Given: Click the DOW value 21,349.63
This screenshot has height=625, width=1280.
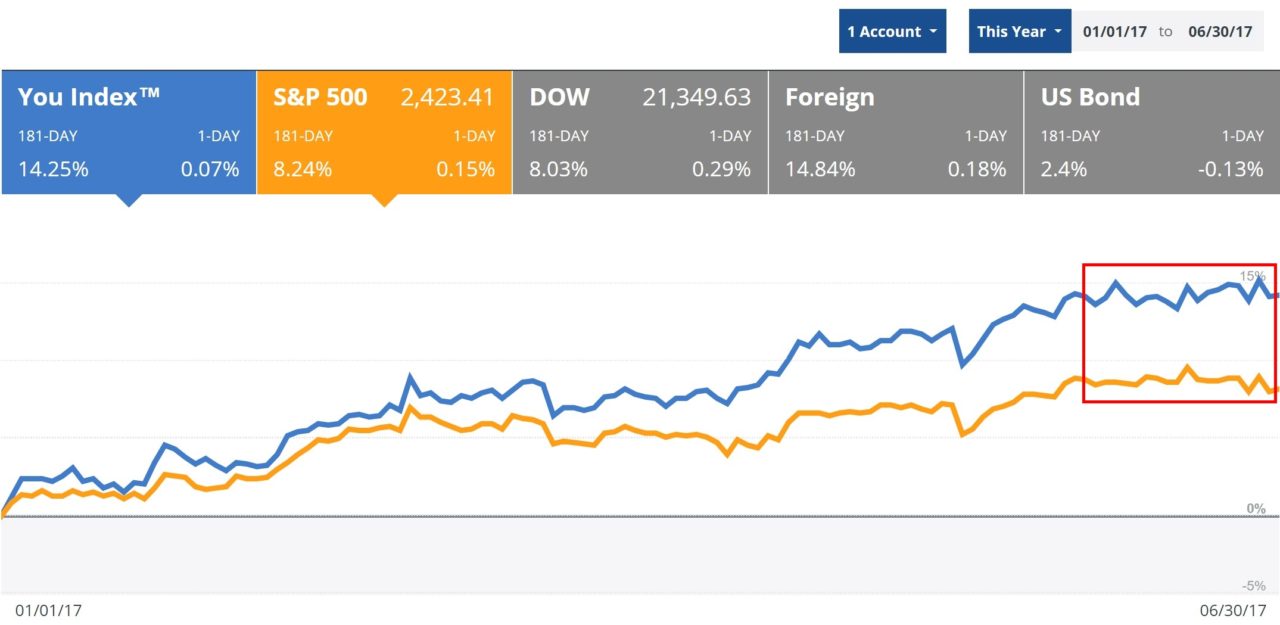Looking at the screenshot, I should (696, 97).
